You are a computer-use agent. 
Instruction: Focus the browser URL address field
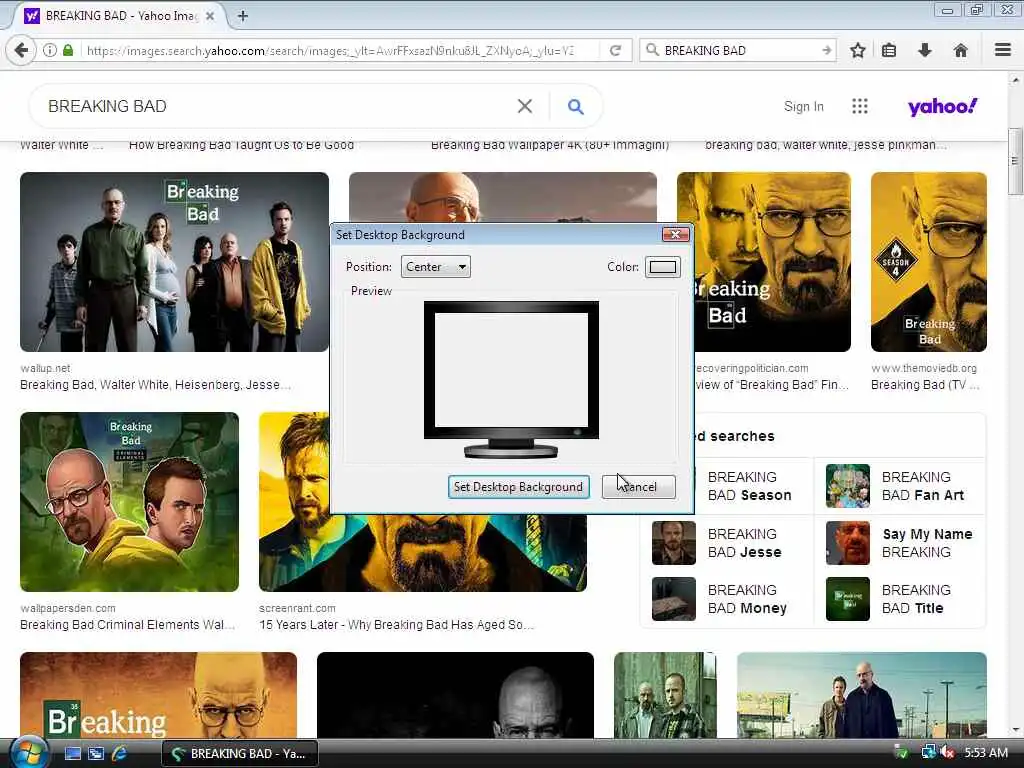(330, 50)
